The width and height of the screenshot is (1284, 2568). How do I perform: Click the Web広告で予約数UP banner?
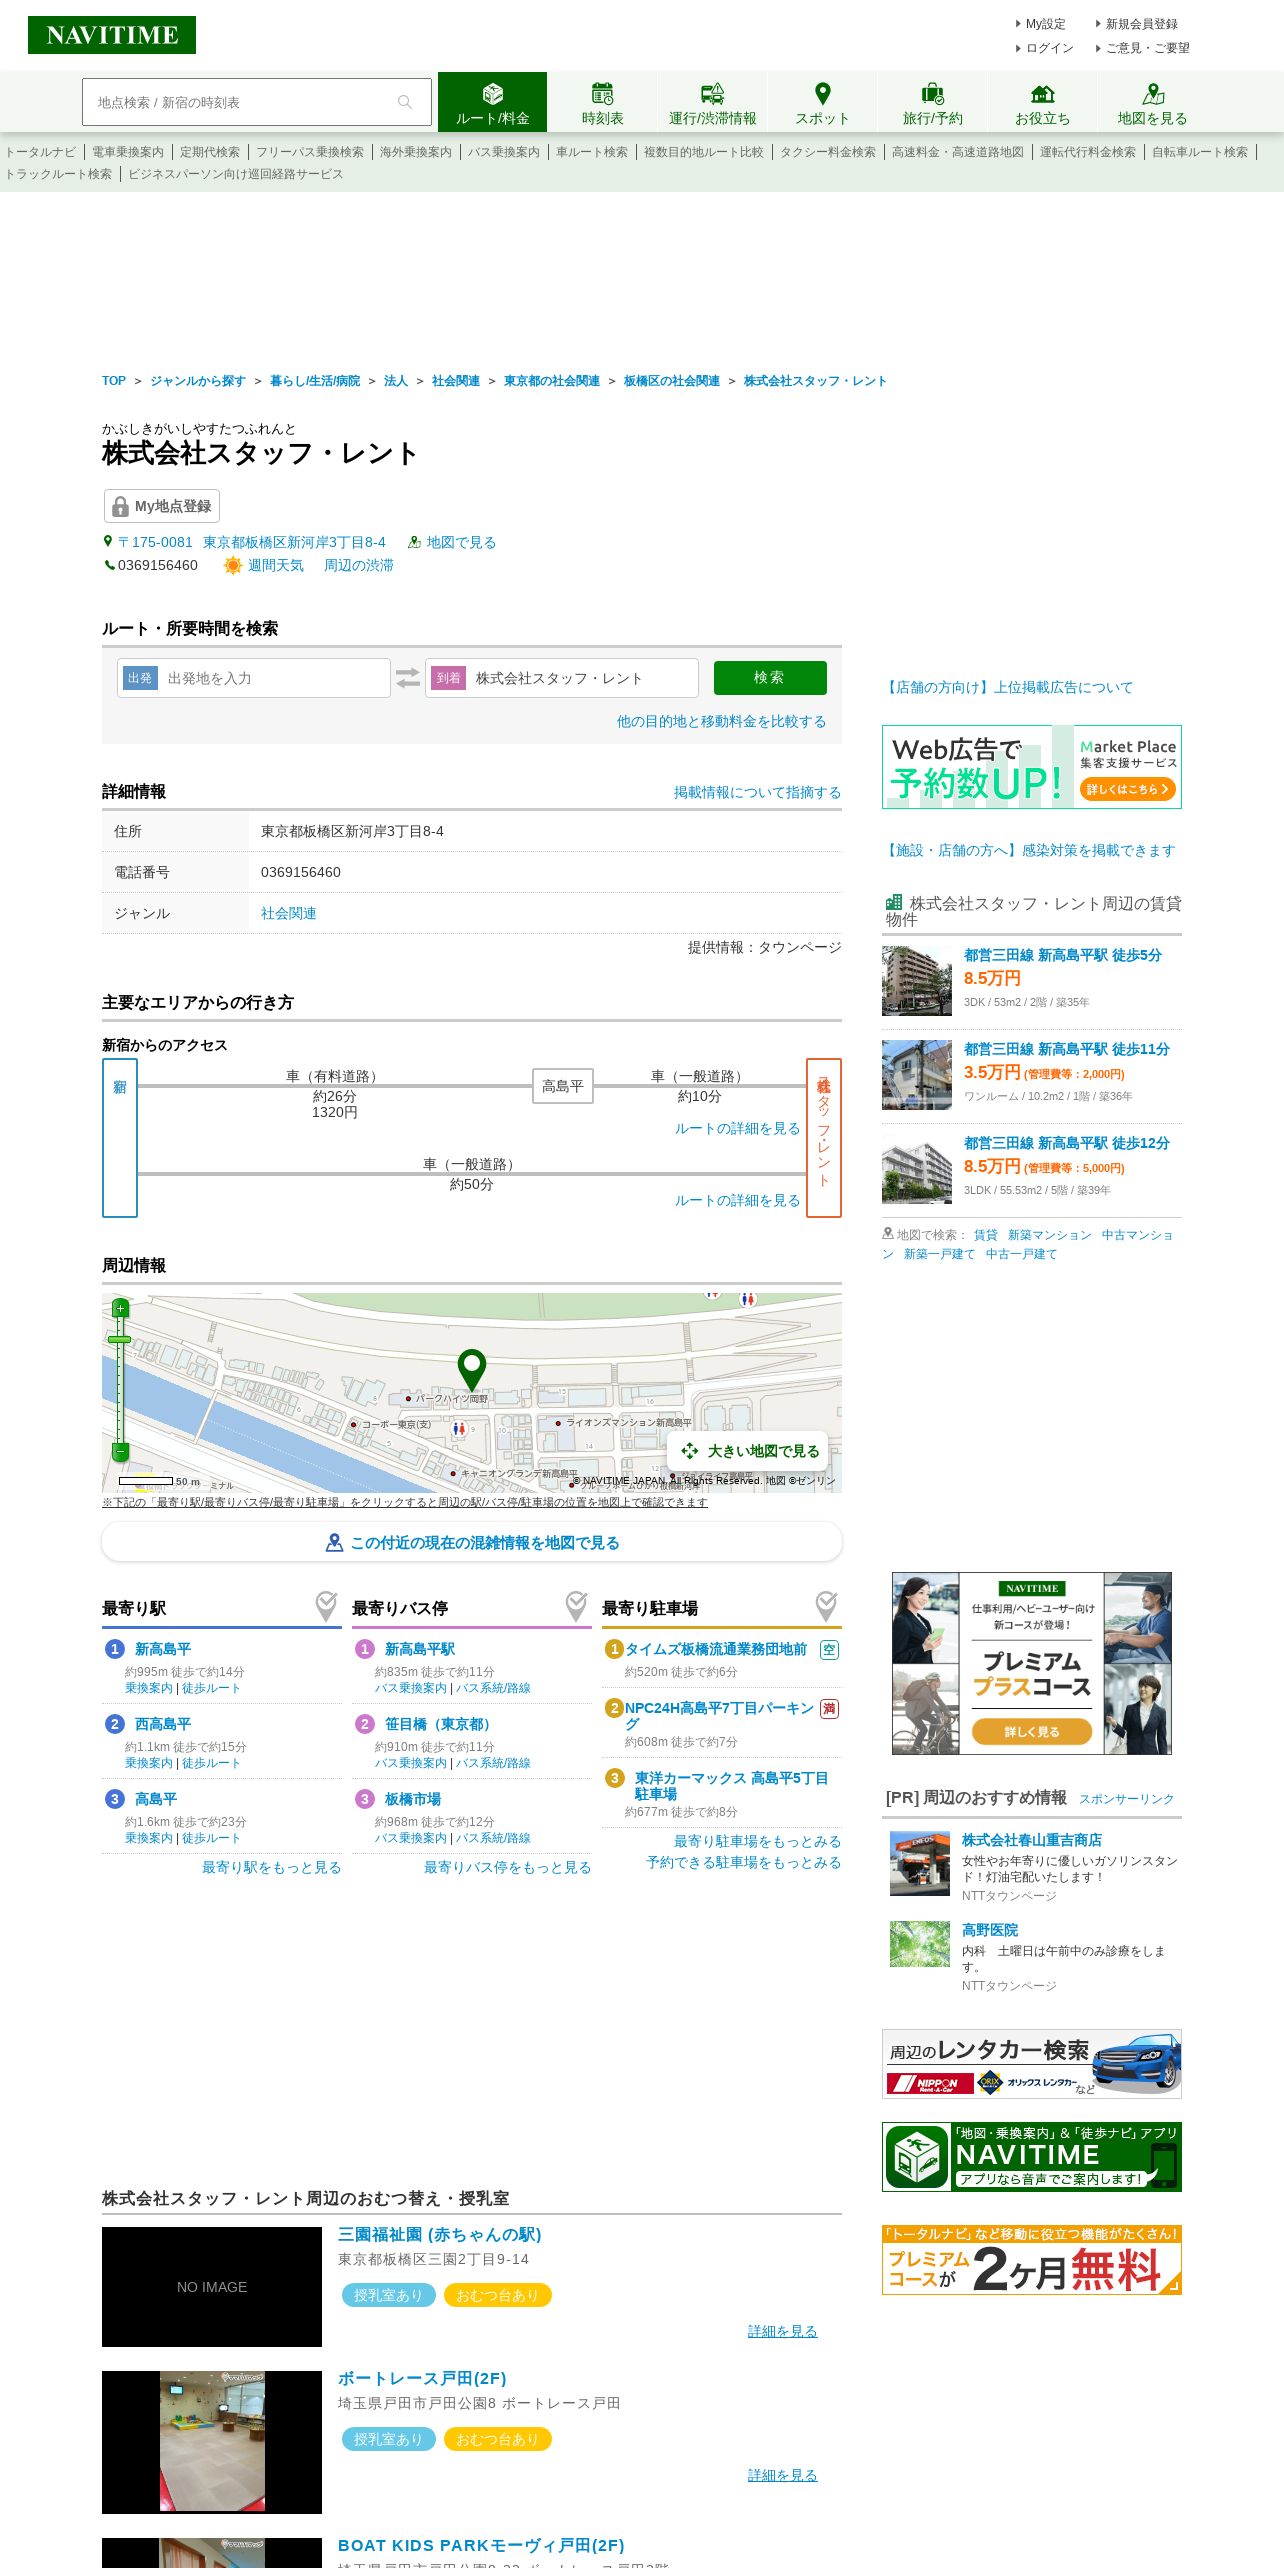pyautogui.click(x=1032, y=767)
